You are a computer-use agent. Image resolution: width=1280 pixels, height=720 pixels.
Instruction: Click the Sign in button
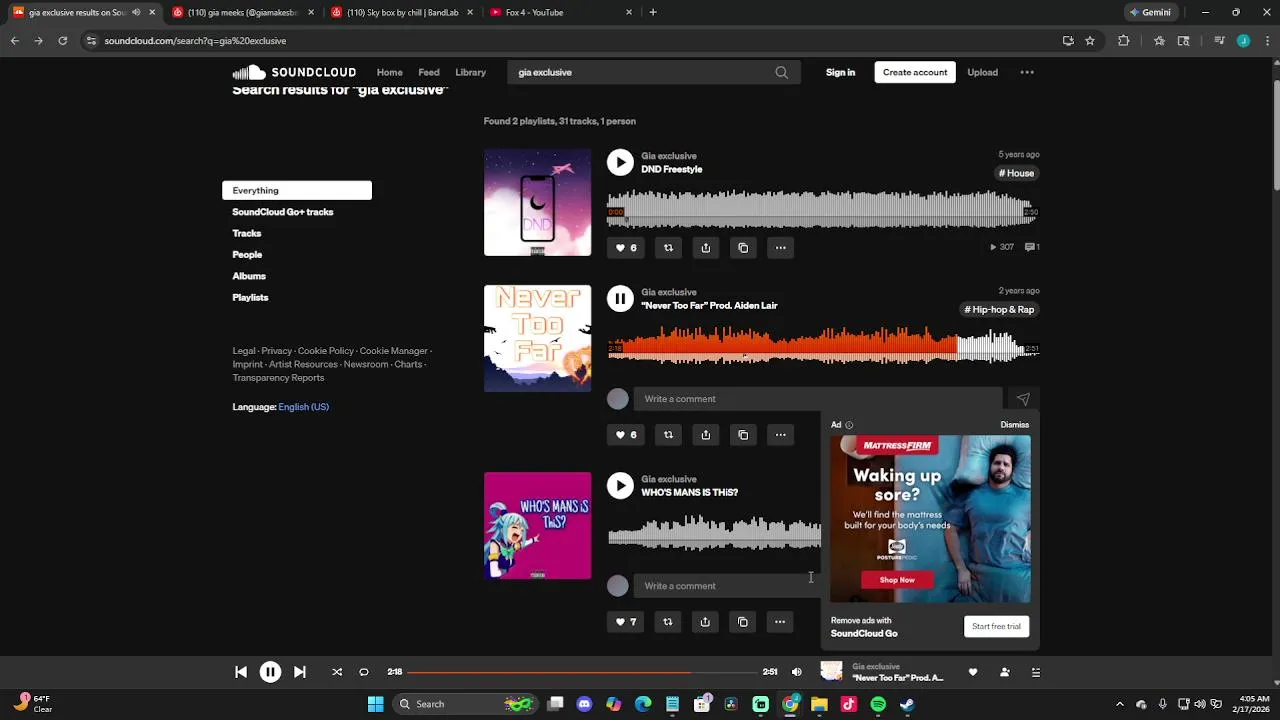click(841, 72)
